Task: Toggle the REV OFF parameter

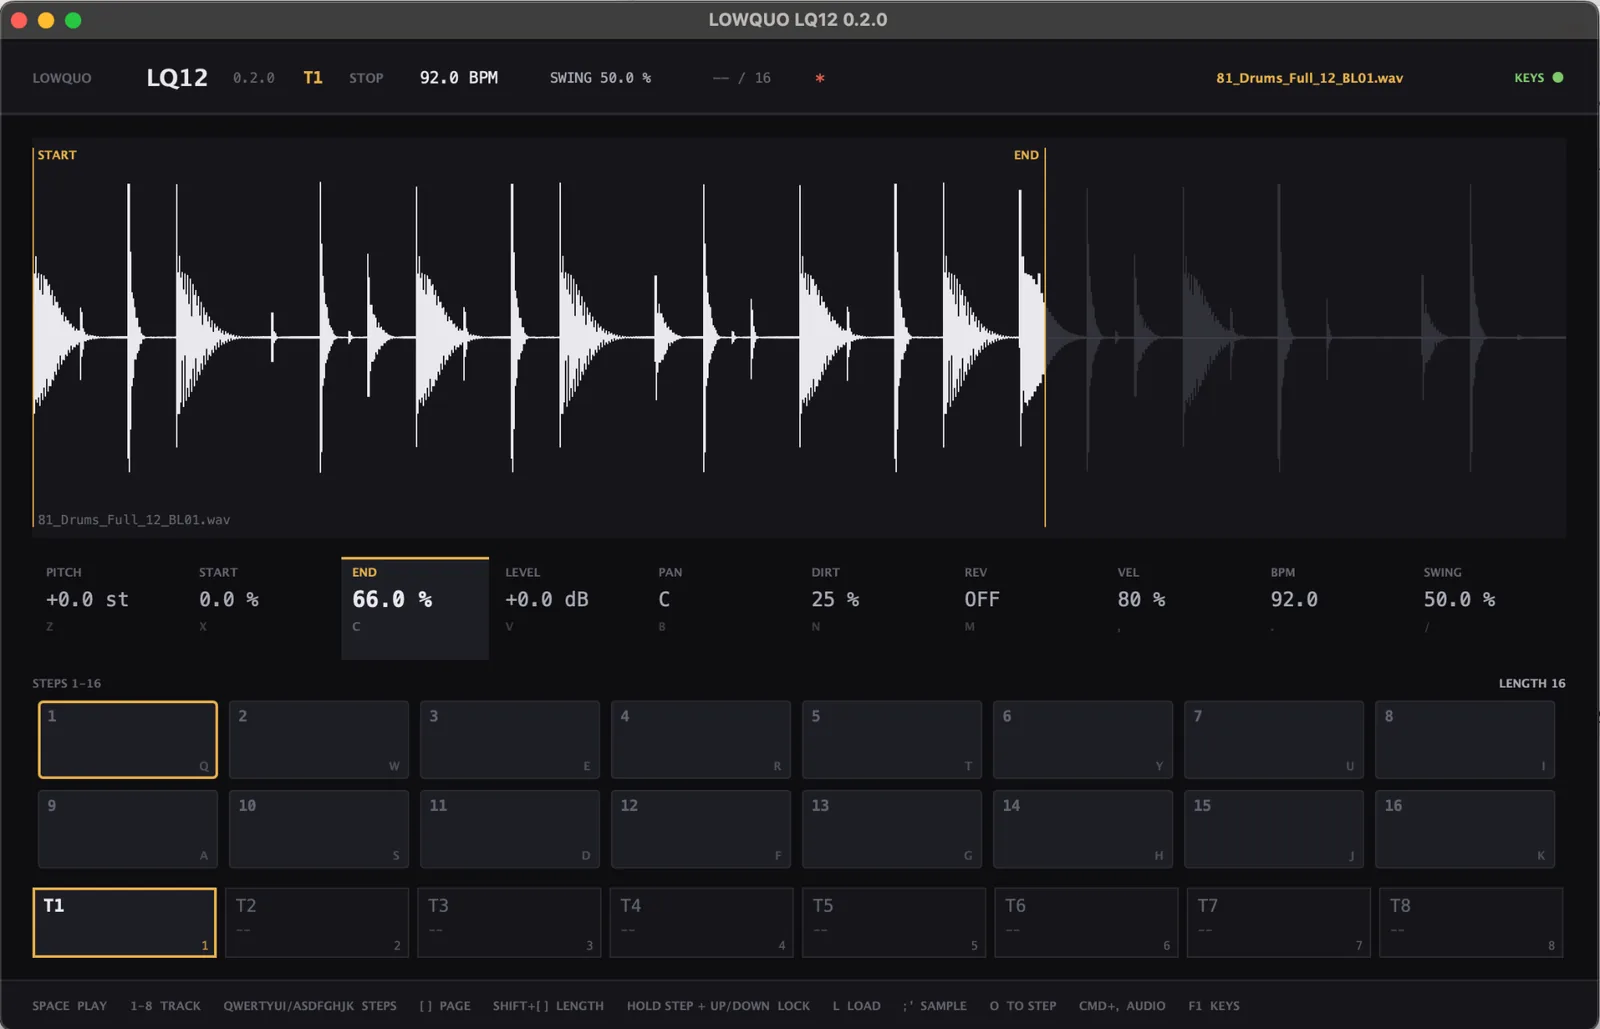Action: pos(1027,608)
